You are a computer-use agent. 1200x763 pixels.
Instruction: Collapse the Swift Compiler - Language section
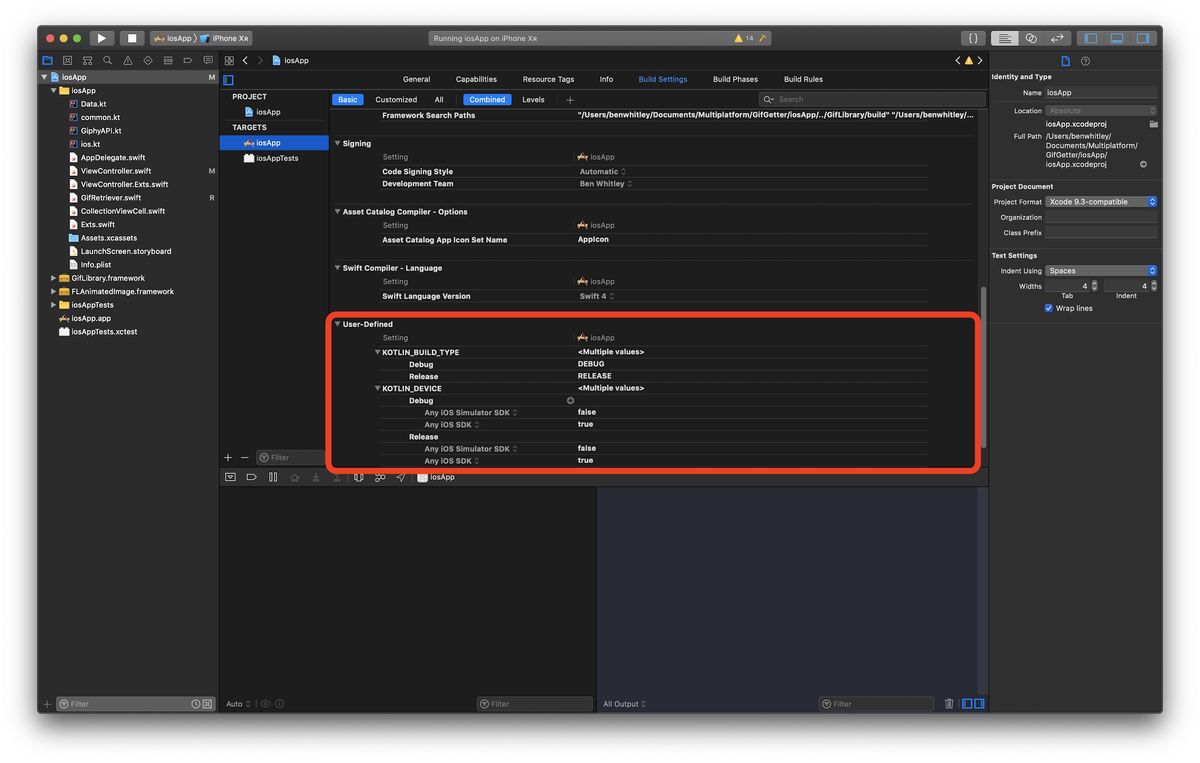pyautogui.click(x=337, y=268)
